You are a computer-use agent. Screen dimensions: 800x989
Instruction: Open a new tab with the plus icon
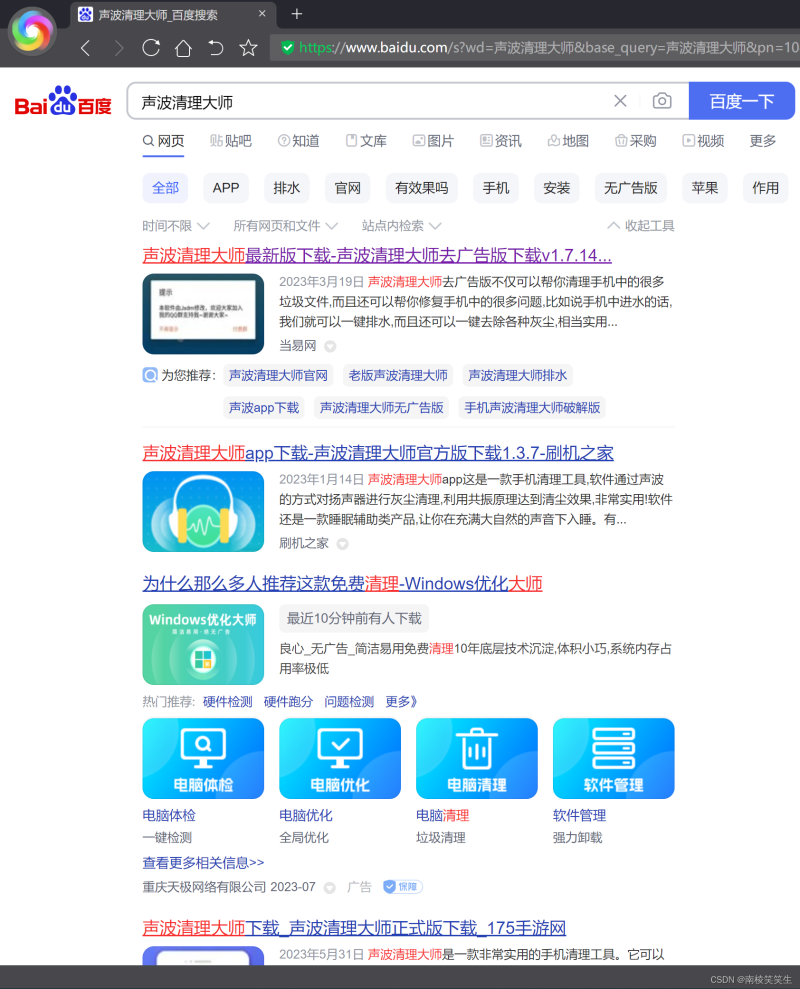[297, 14]
